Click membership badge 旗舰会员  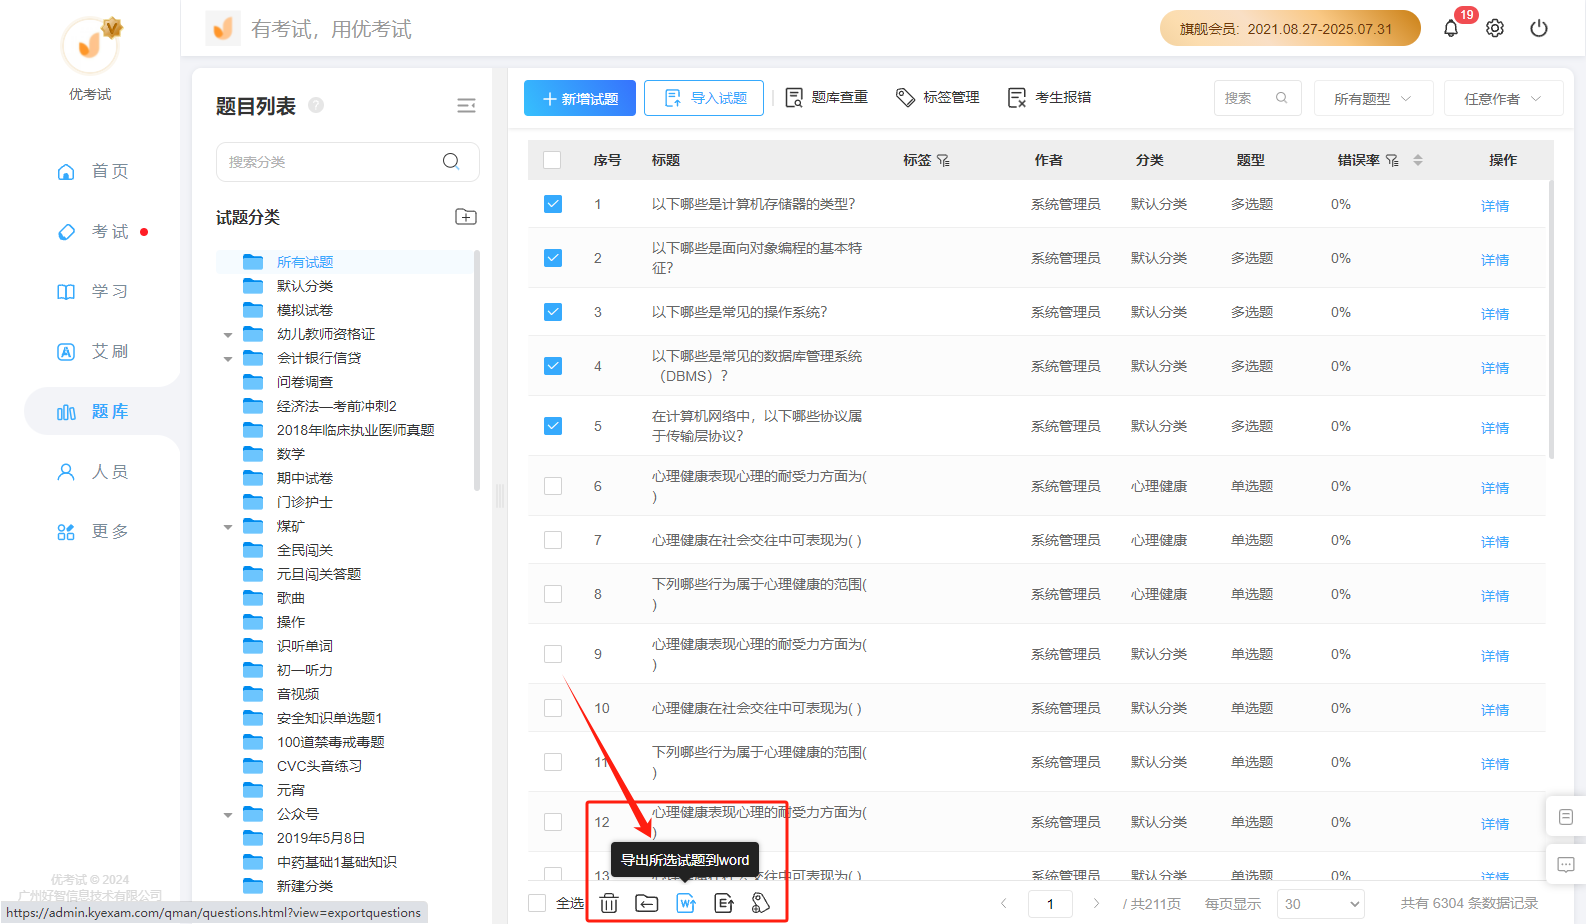coord(1290,28)
